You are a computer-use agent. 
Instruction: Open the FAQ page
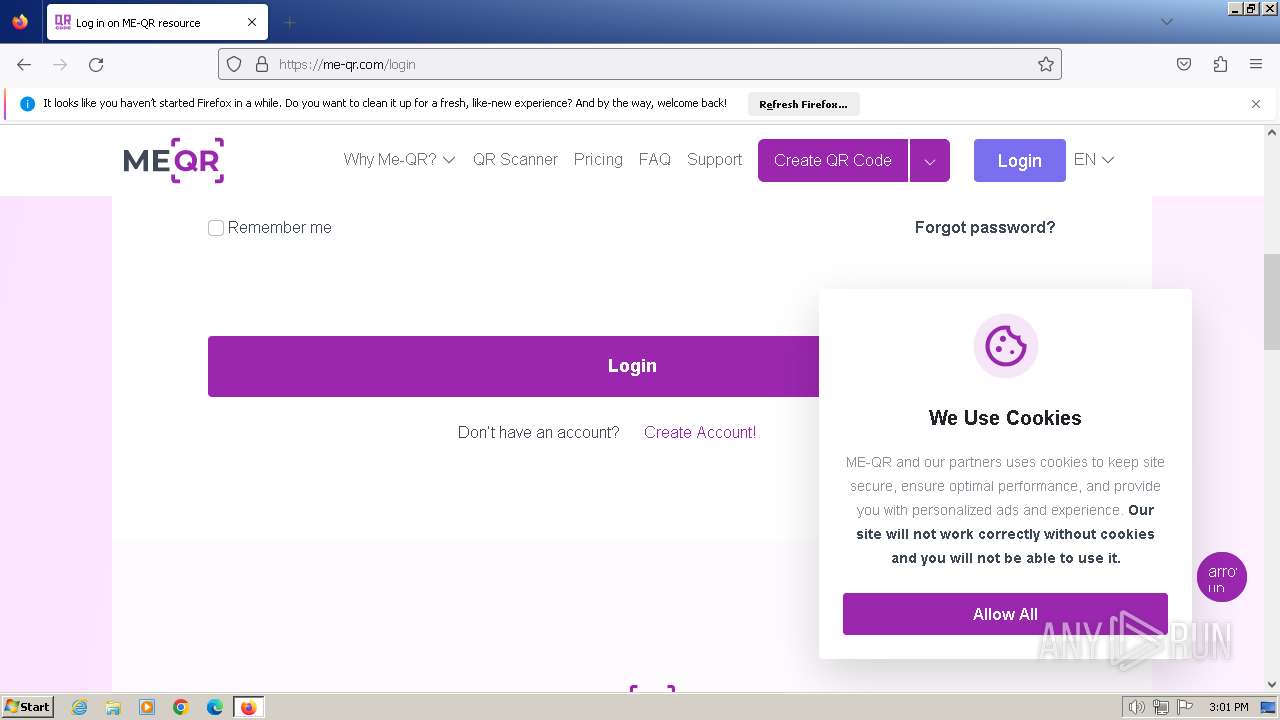click(655, 159)
